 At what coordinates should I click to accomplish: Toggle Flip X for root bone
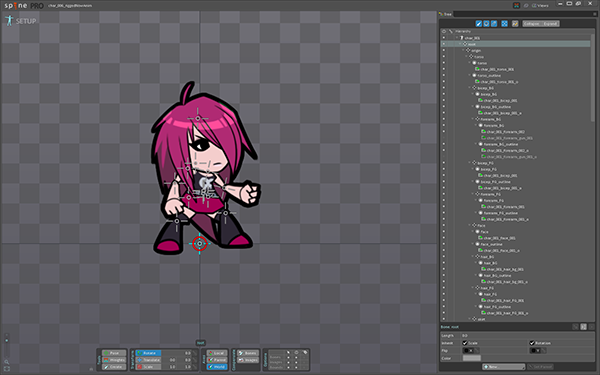[469, 351]
